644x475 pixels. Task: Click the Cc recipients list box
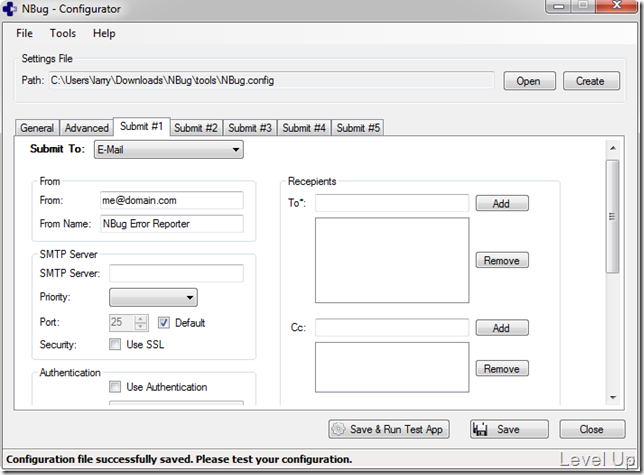[x=392, y=367]
